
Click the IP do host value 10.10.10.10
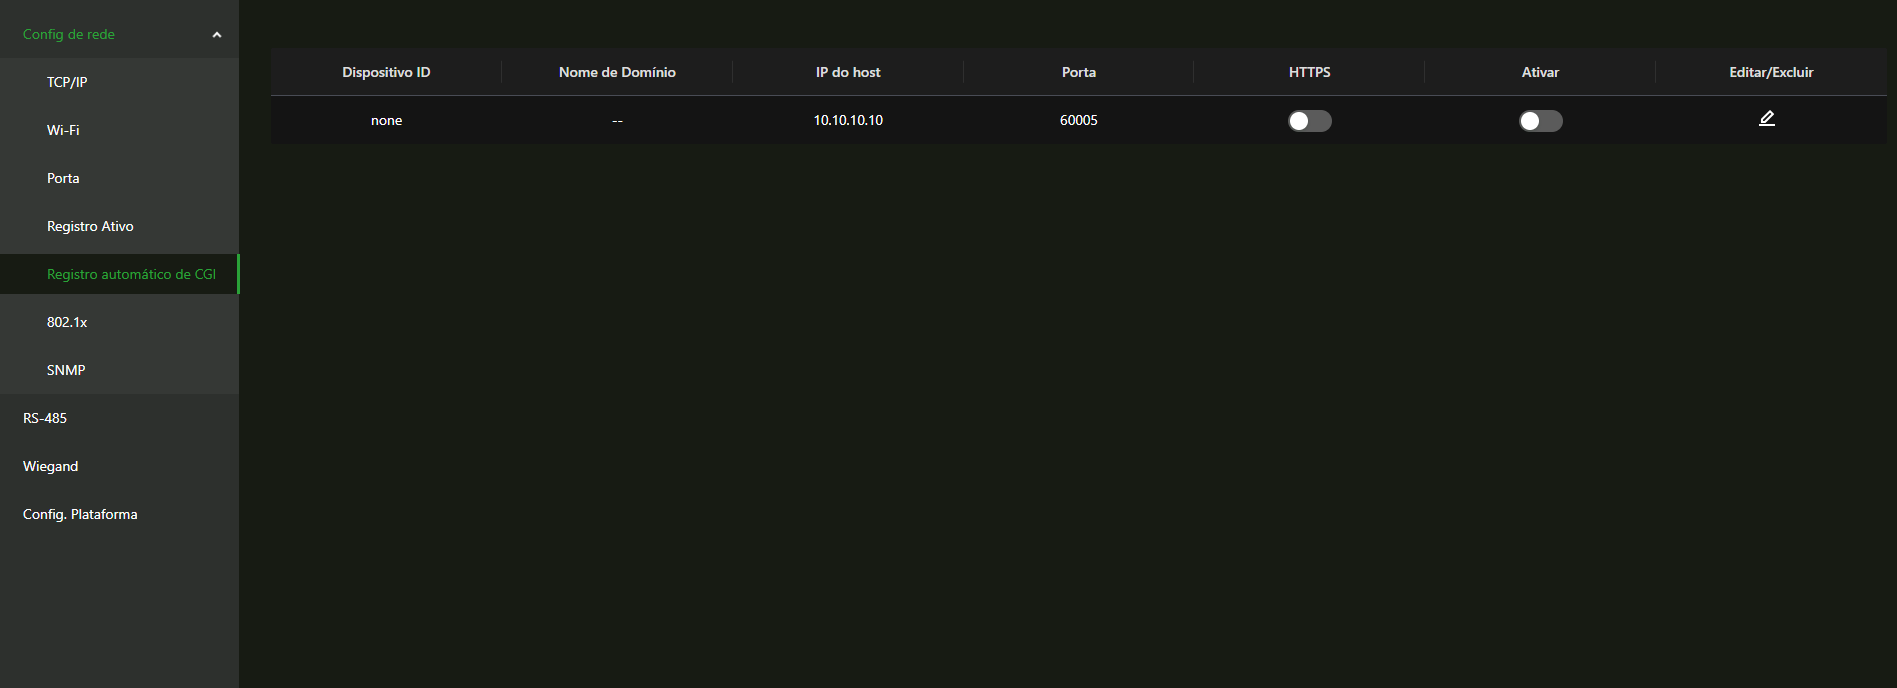tap(848, 120)
